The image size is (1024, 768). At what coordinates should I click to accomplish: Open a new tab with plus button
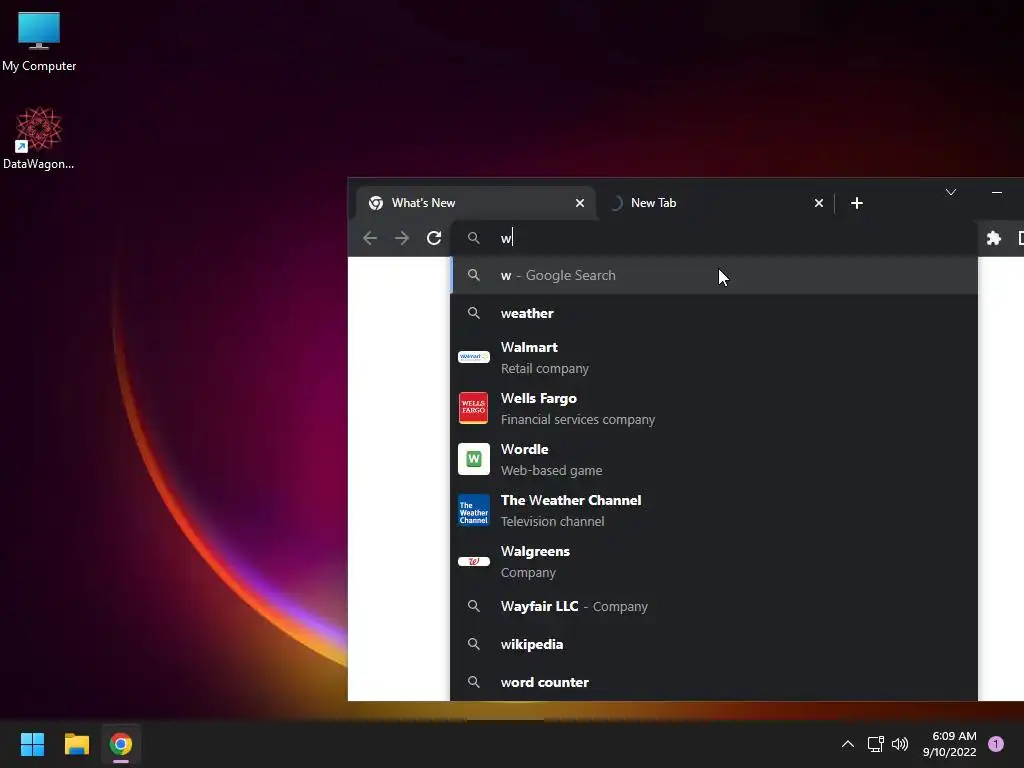coord(857,203)
